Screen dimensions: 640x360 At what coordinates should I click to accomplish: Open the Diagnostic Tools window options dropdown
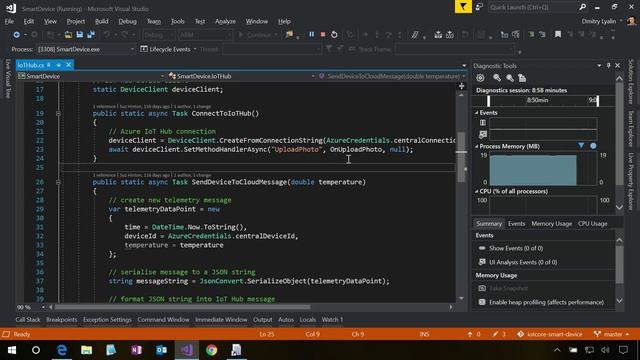pos(599,65)
